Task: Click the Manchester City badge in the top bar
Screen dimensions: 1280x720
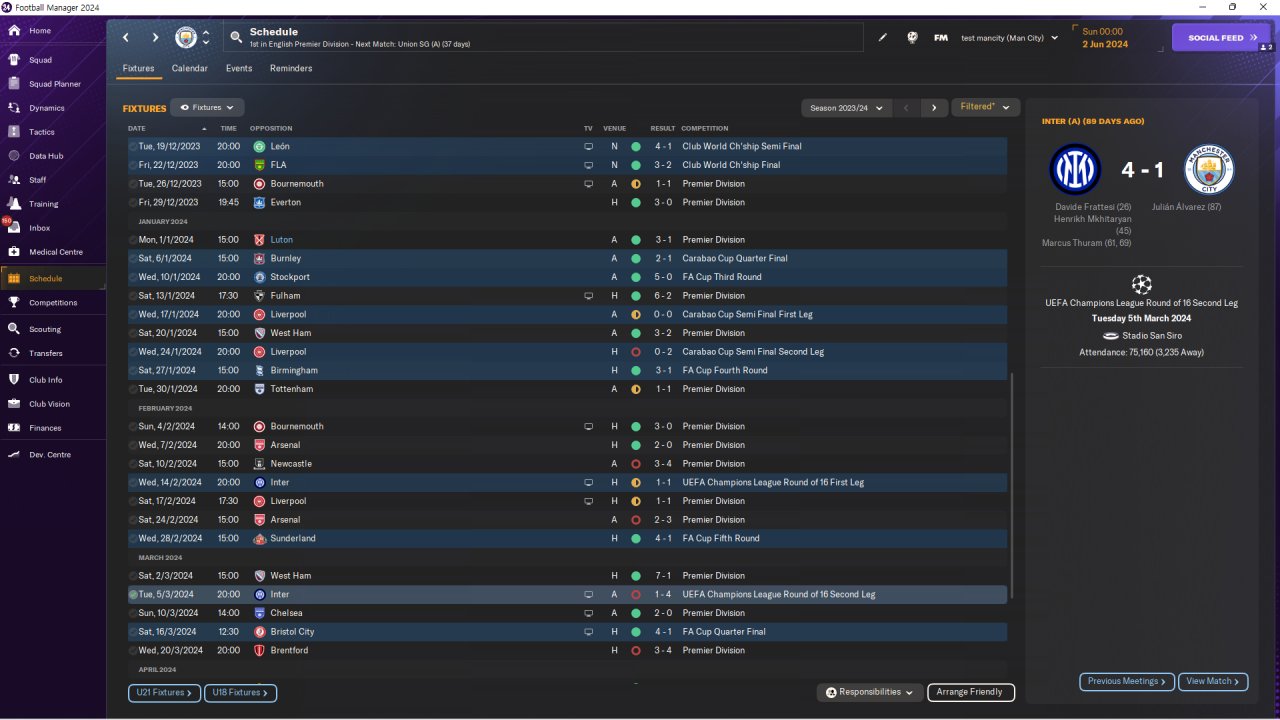Action: click(x=186, y=38)
